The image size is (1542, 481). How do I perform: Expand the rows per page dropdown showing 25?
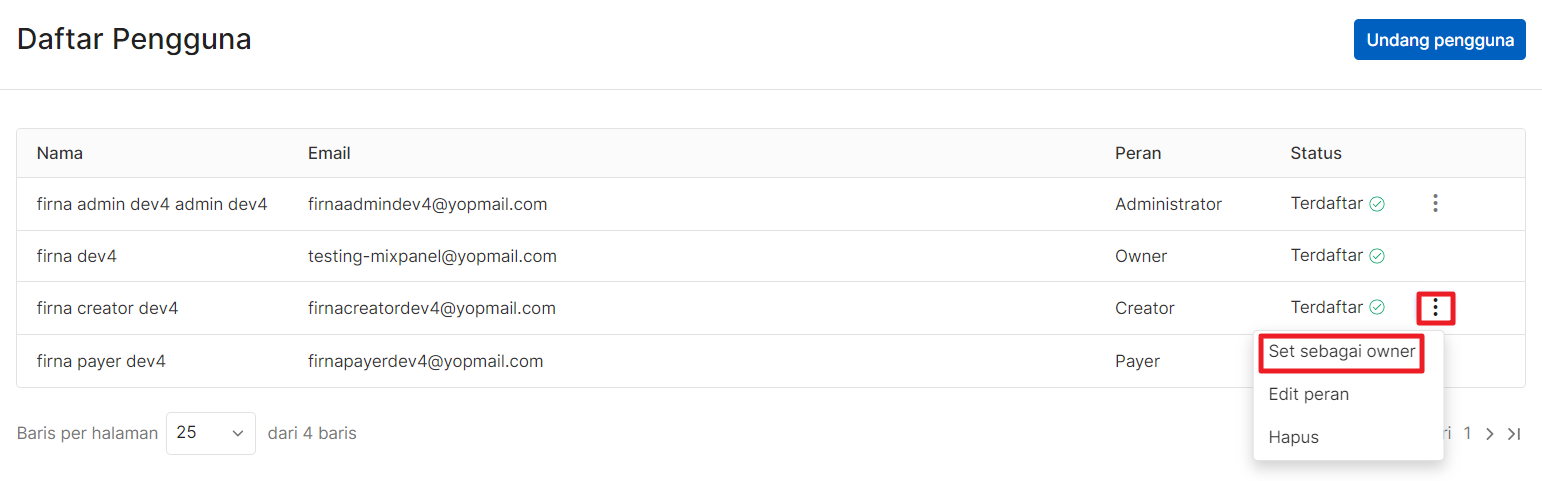click(x=211, y=433)
